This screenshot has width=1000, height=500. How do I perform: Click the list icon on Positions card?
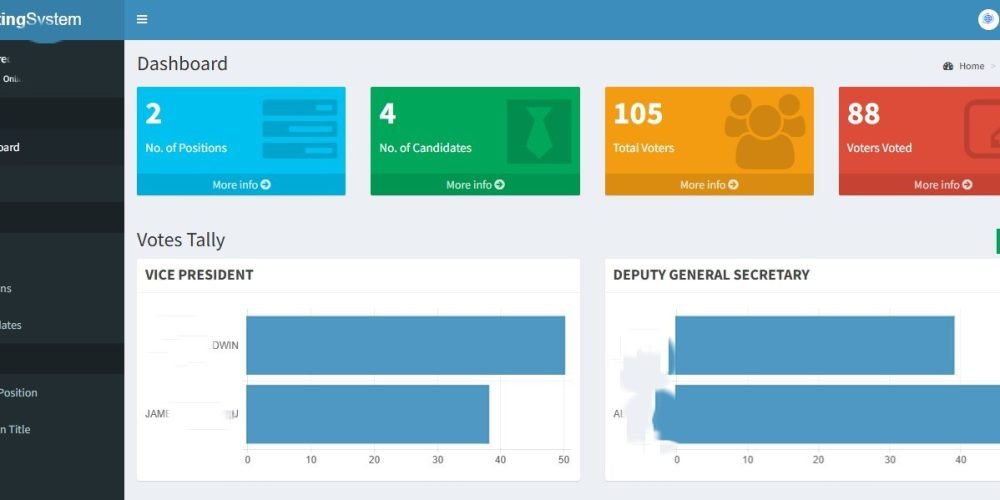click(300, 129)
